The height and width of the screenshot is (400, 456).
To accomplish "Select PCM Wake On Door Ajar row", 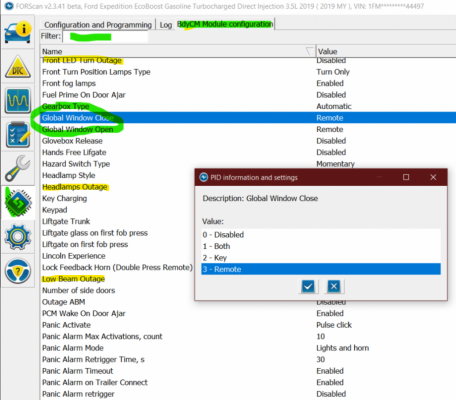I will [x=248, y=313].
